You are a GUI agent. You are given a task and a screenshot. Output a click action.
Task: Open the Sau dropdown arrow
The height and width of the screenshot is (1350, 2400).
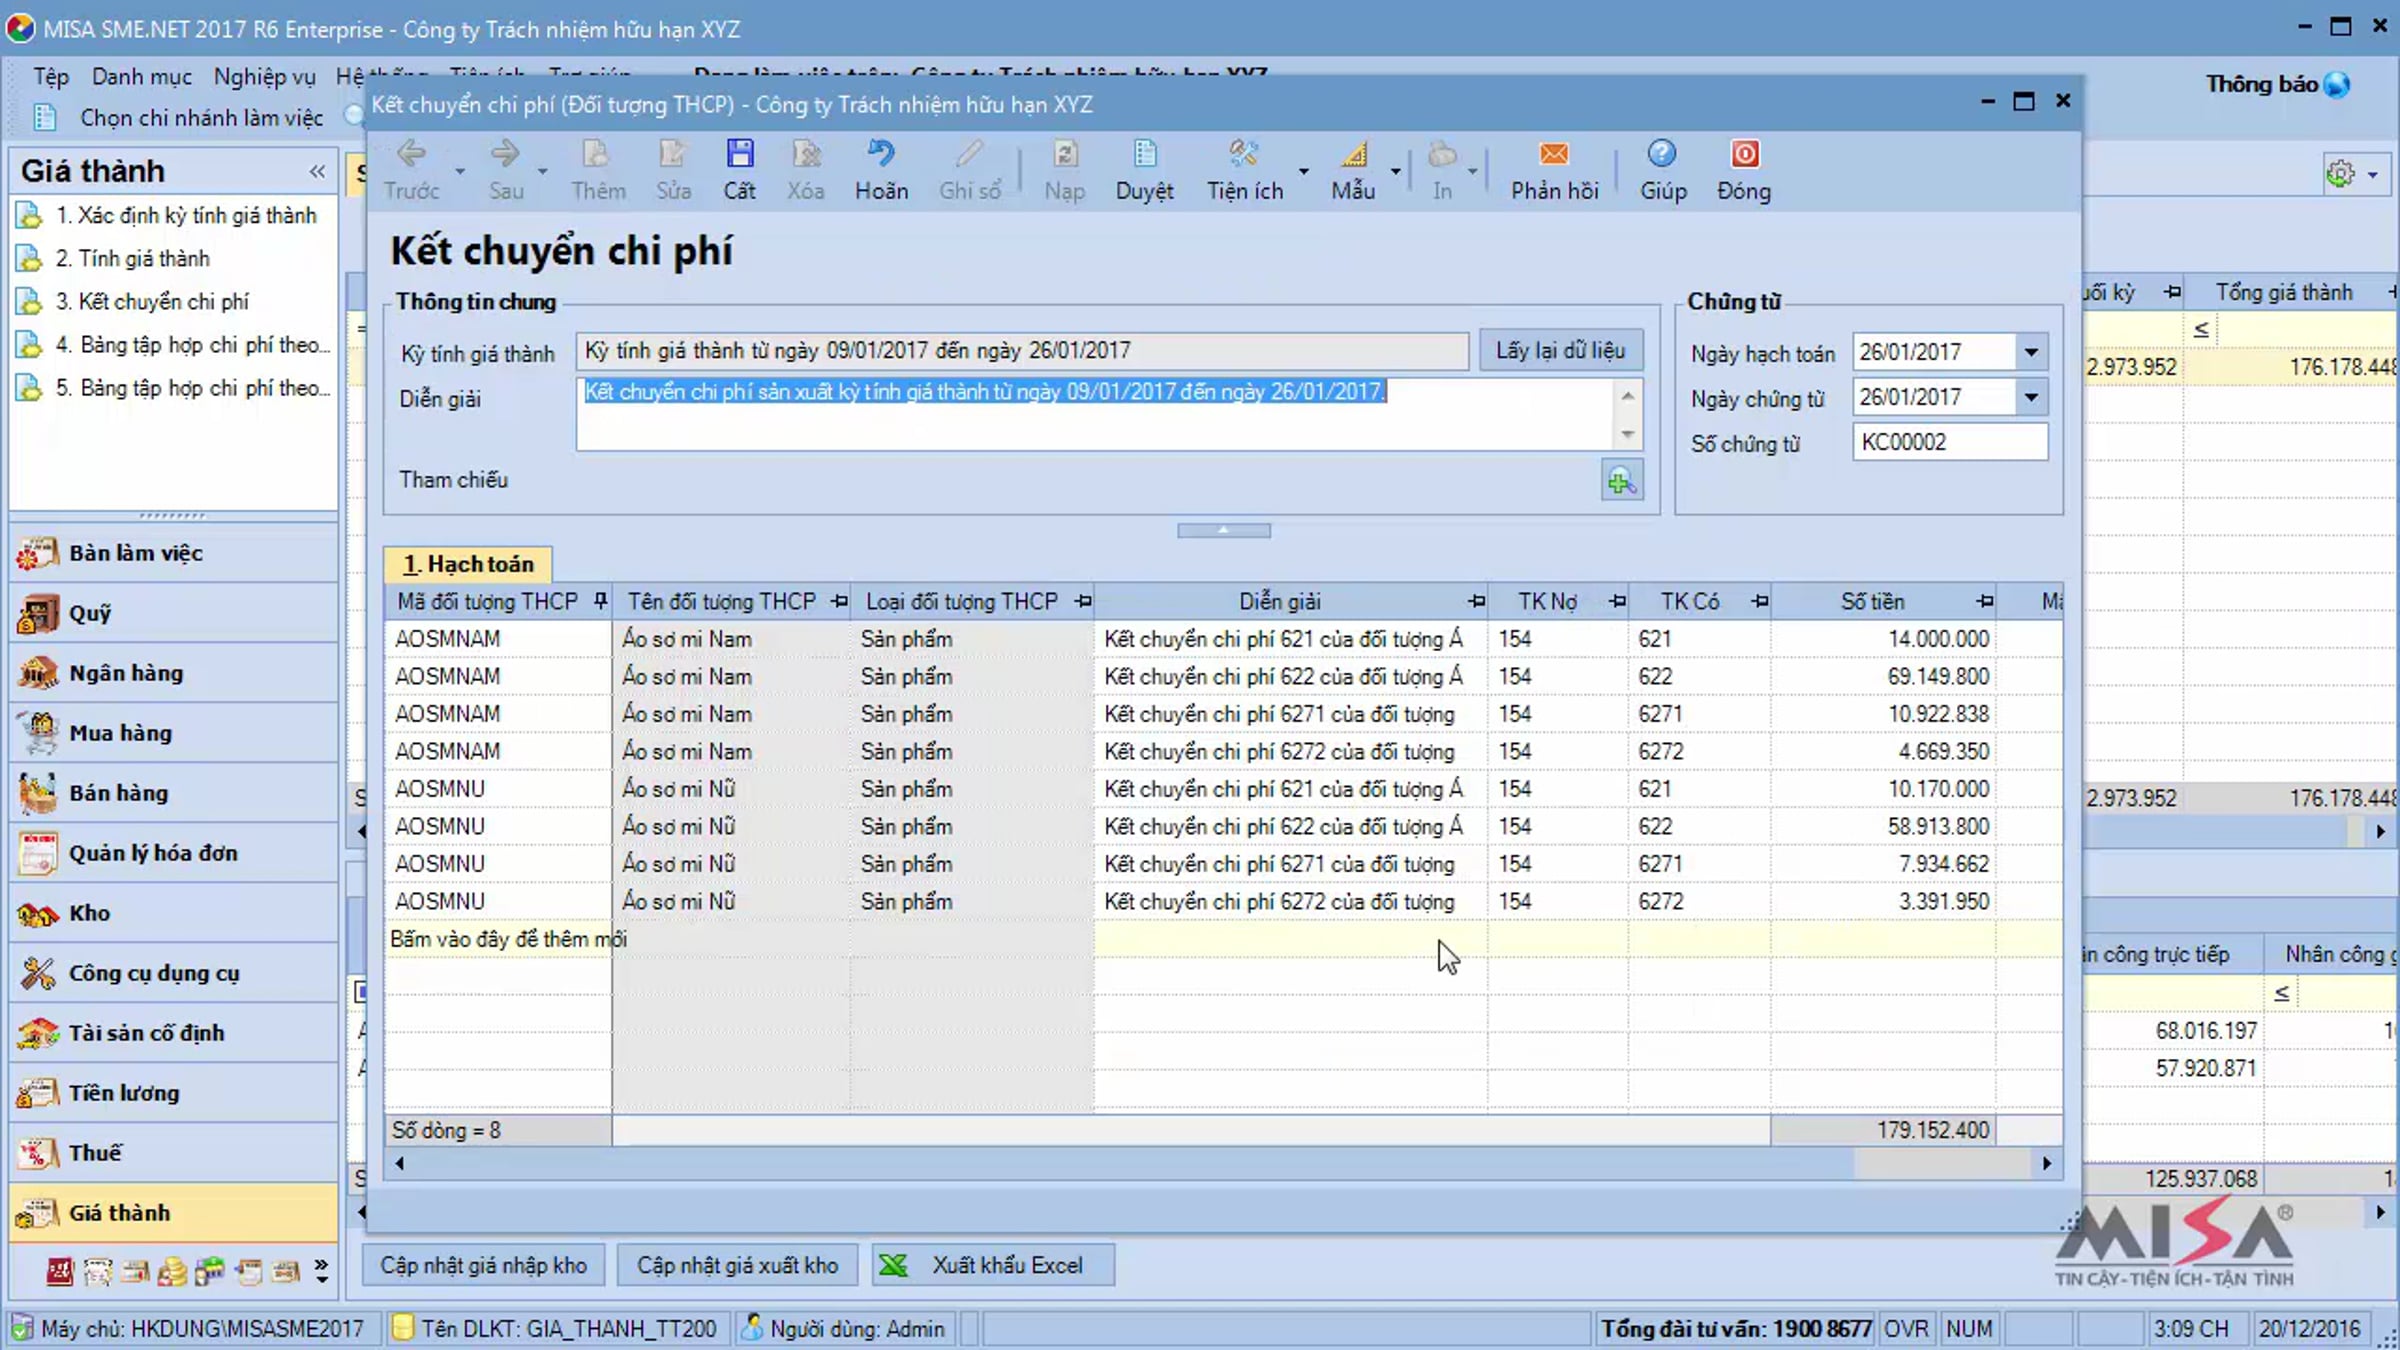[x=542, y=171]
